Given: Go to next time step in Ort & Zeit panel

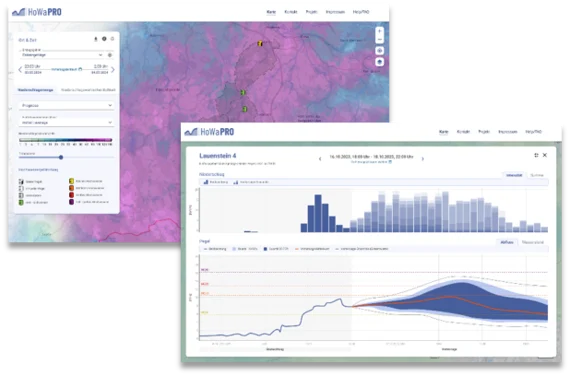Looking at the screenshot, I should click(113, 69).
